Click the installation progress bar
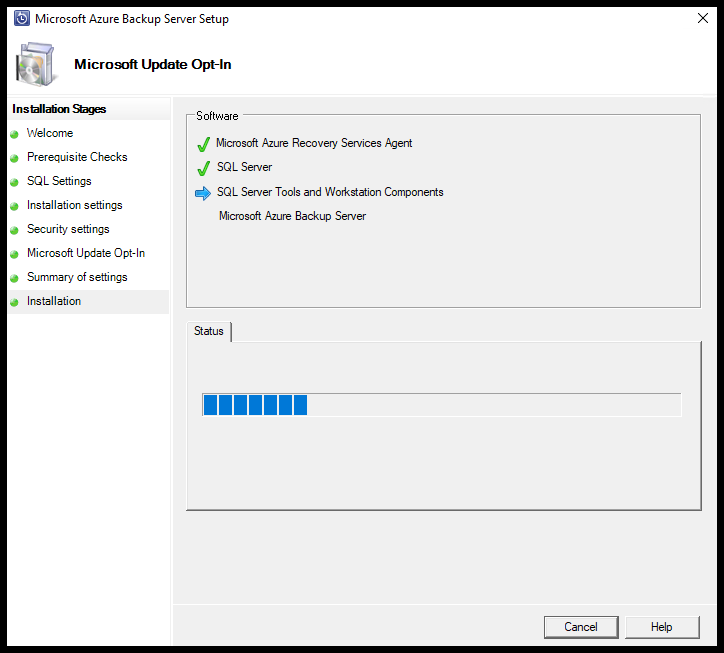The height and width of the screenshot is (653, 724). click(441, 405)
